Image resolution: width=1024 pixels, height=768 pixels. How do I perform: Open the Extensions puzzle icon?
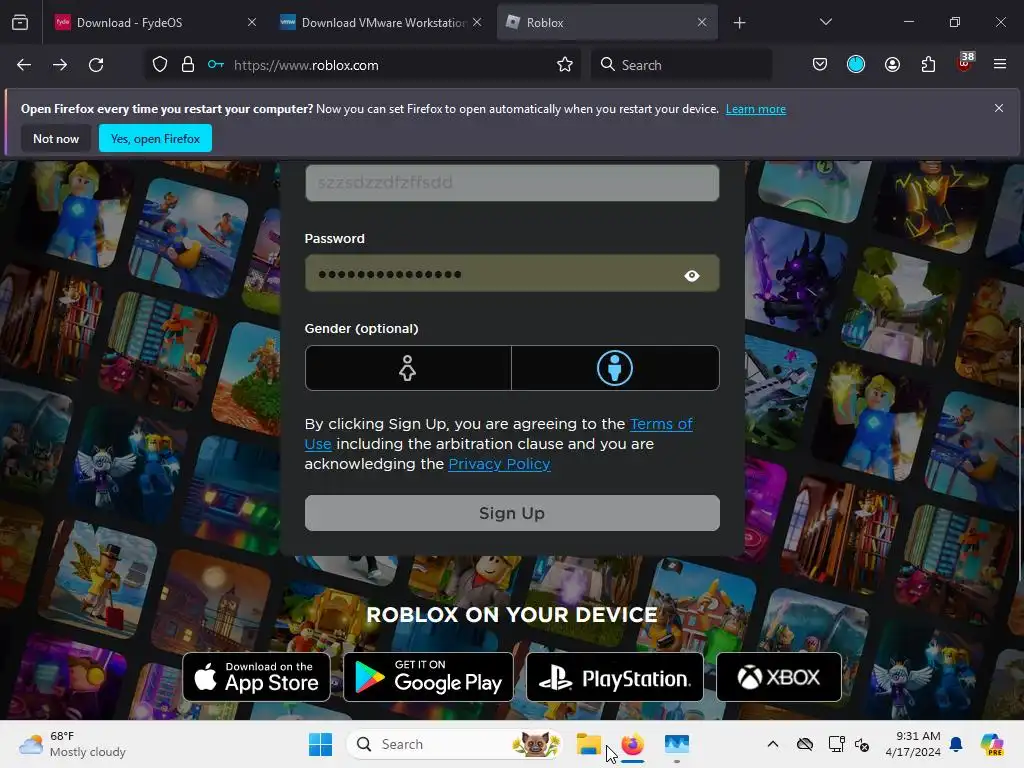(928, 64)
